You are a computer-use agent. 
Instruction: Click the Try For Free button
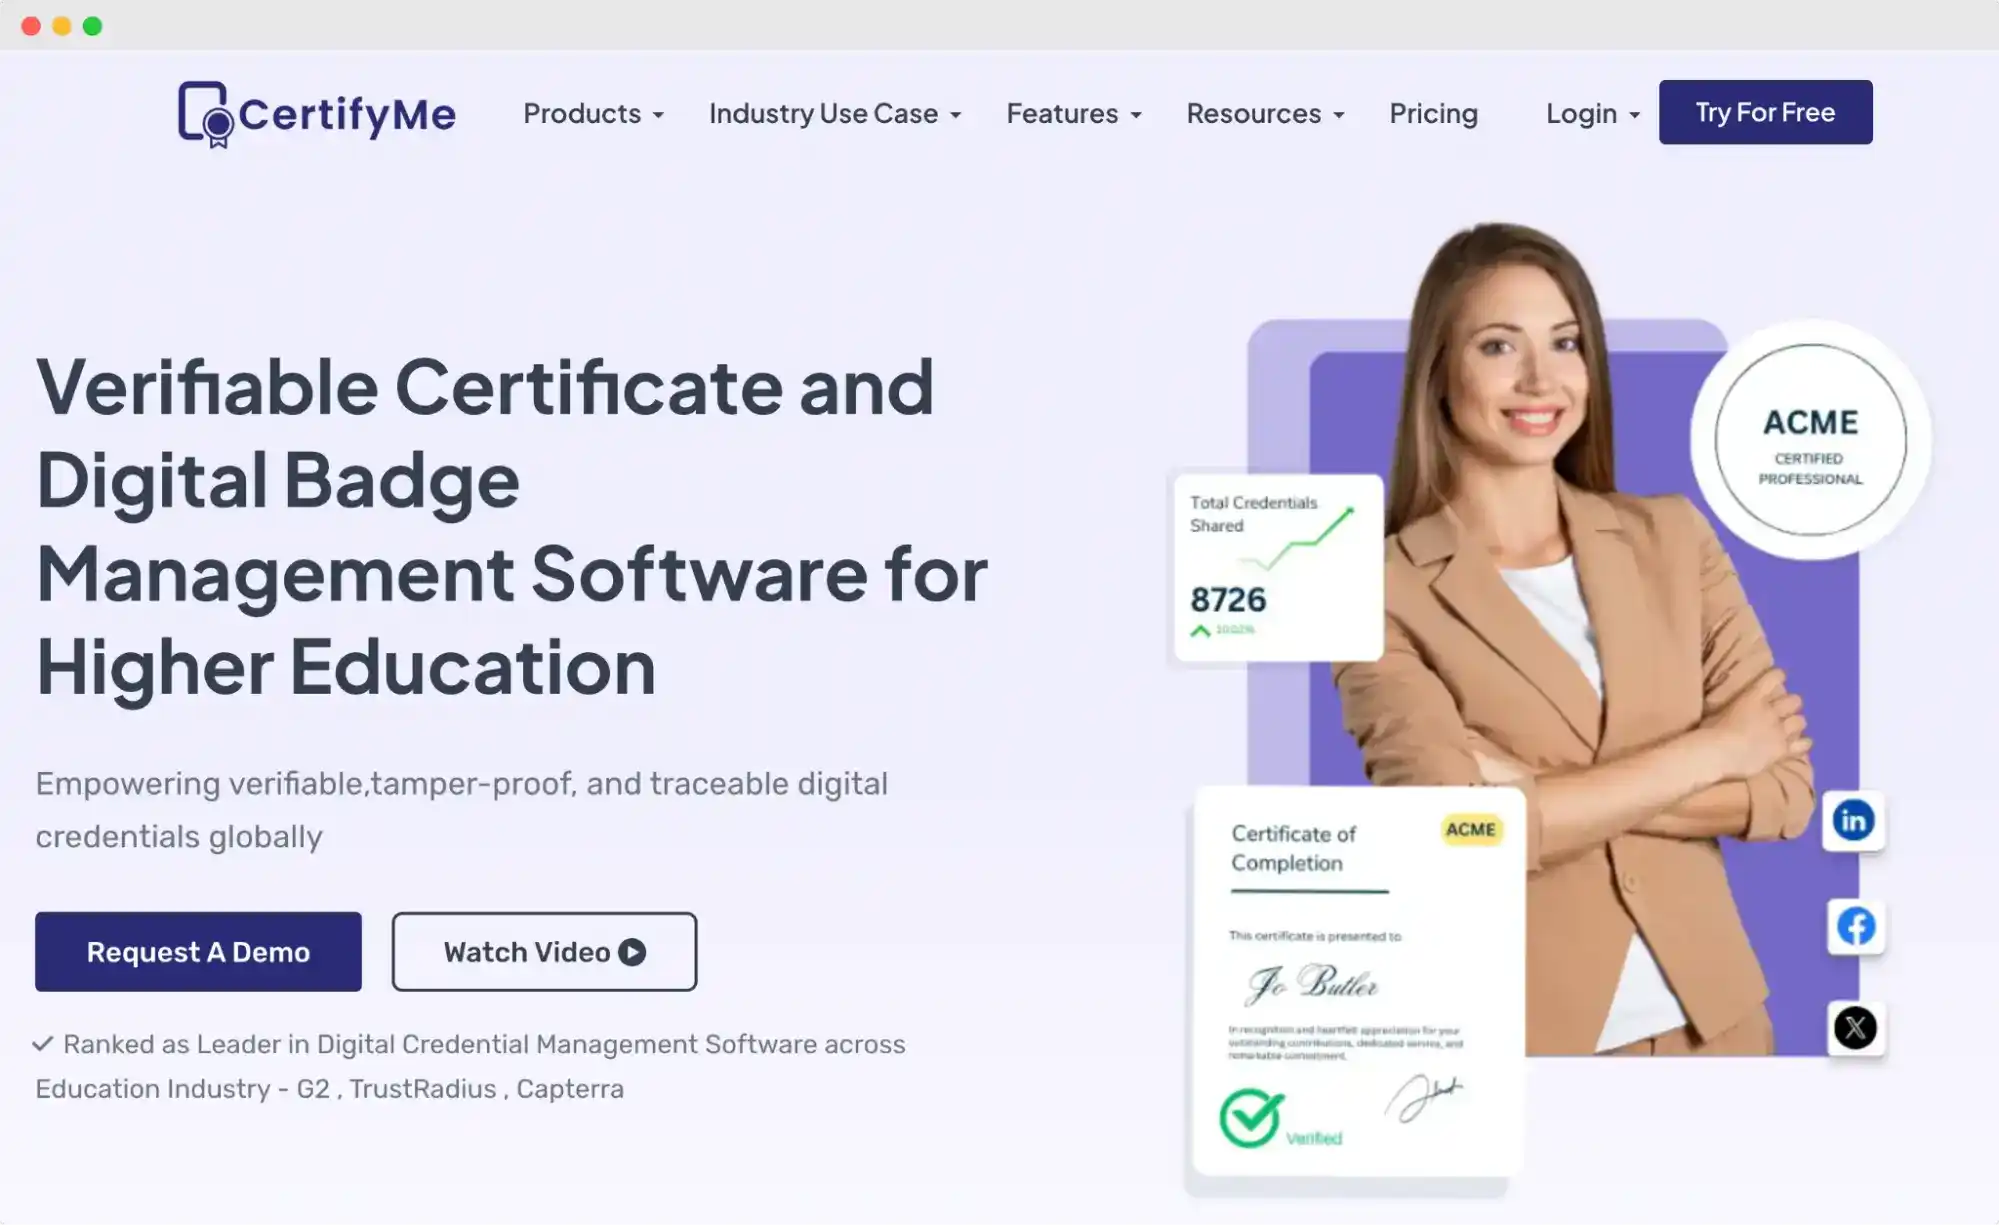1765,112
